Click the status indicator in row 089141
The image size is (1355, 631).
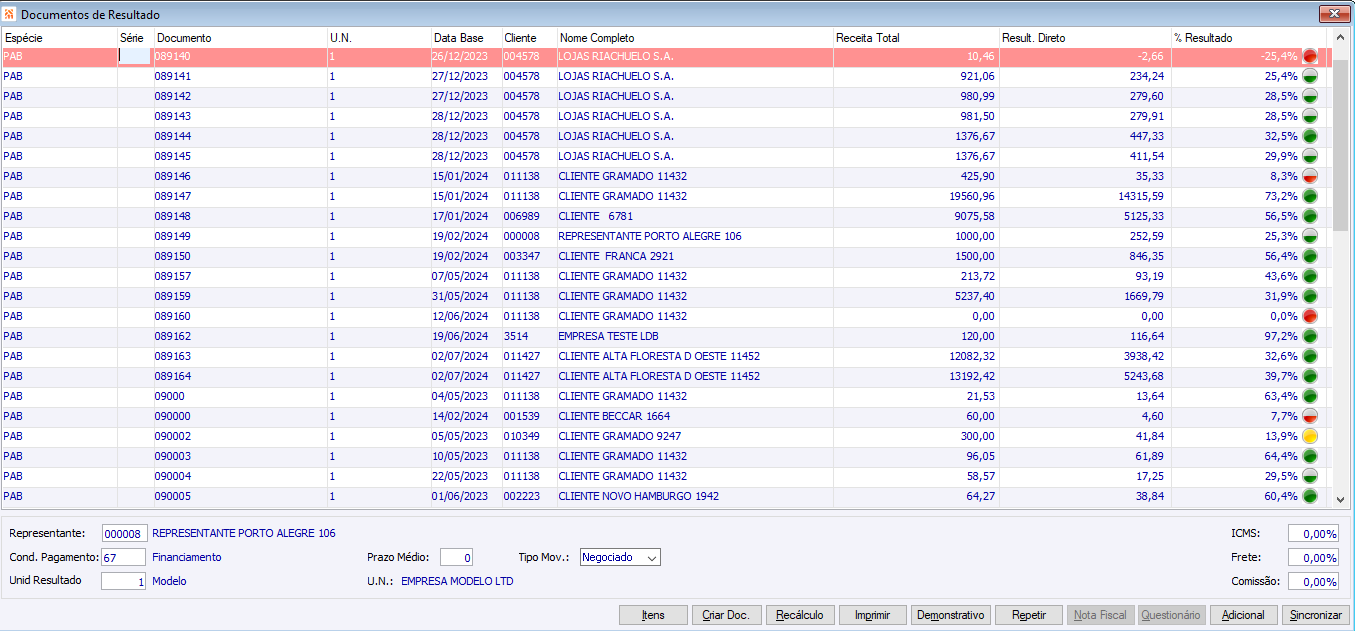(1310, 76)
